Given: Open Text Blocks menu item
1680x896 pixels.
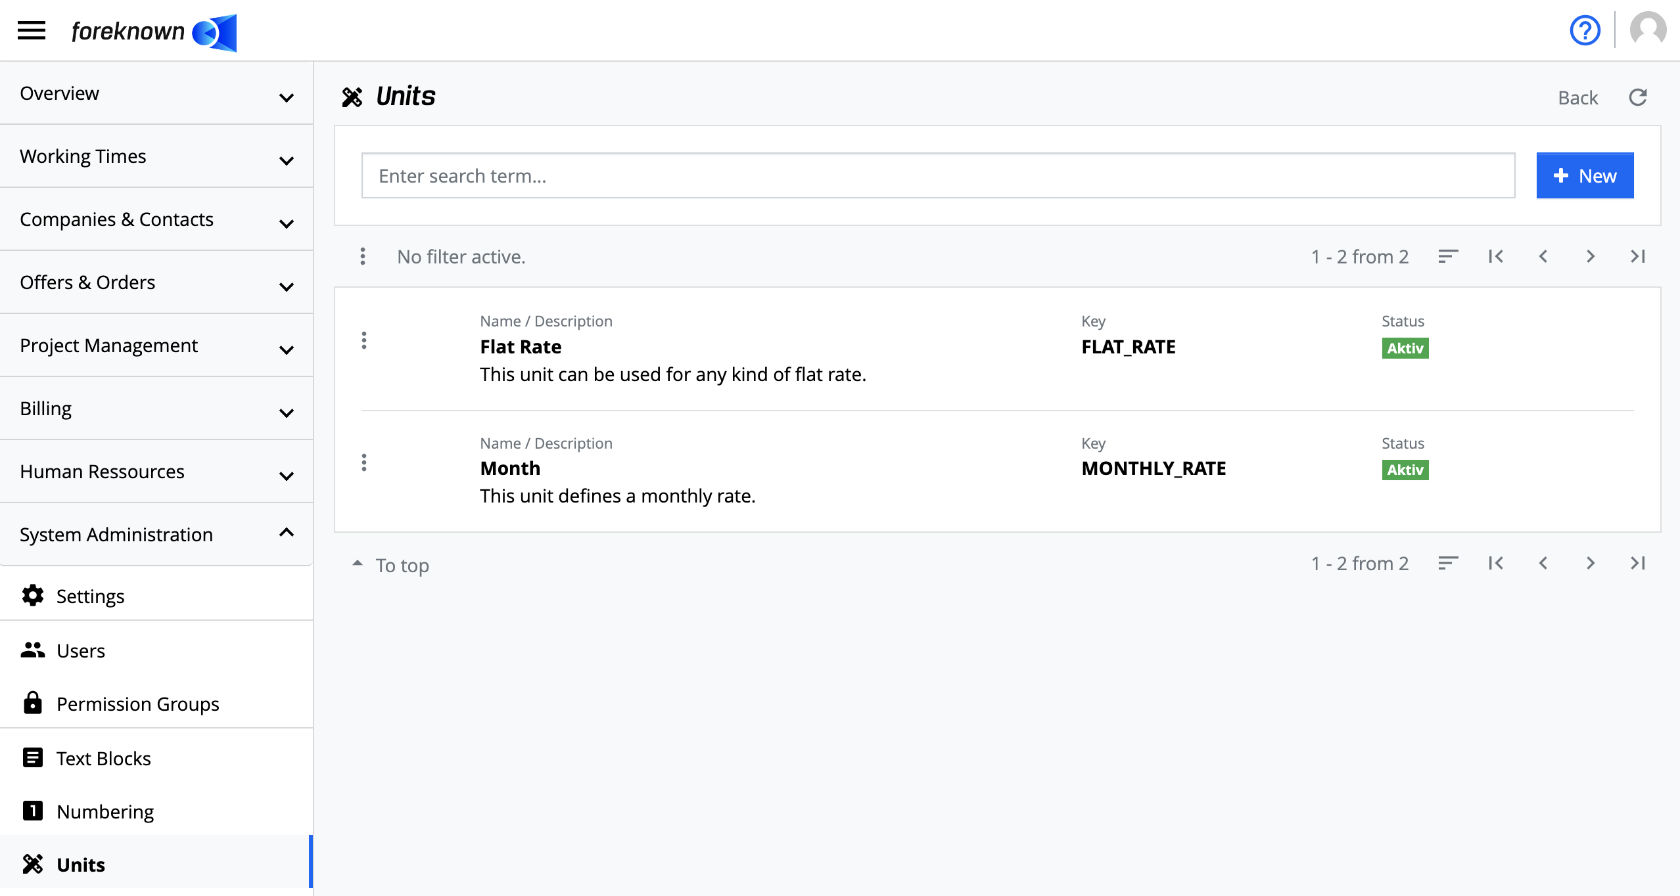Looking at the screenshot, I should click(x=157, y=757).
